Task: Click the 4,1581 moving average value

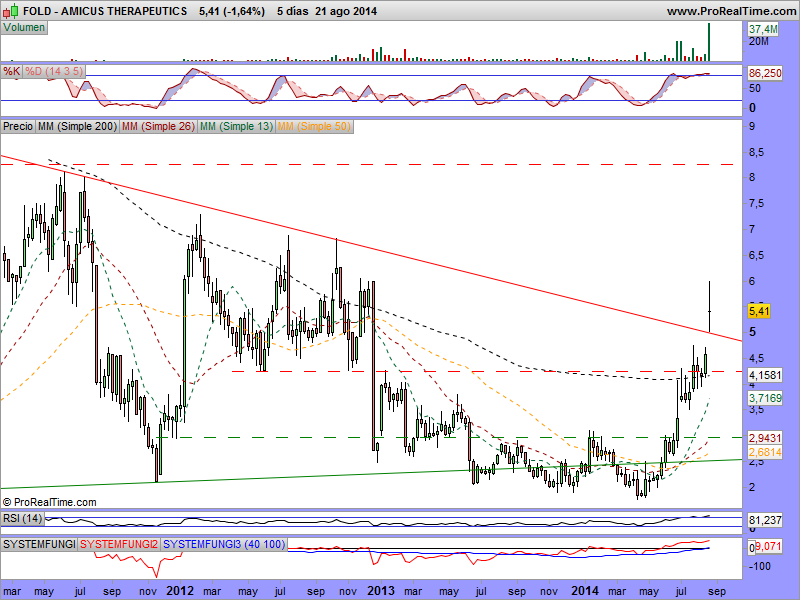Action: coord(765,376)
